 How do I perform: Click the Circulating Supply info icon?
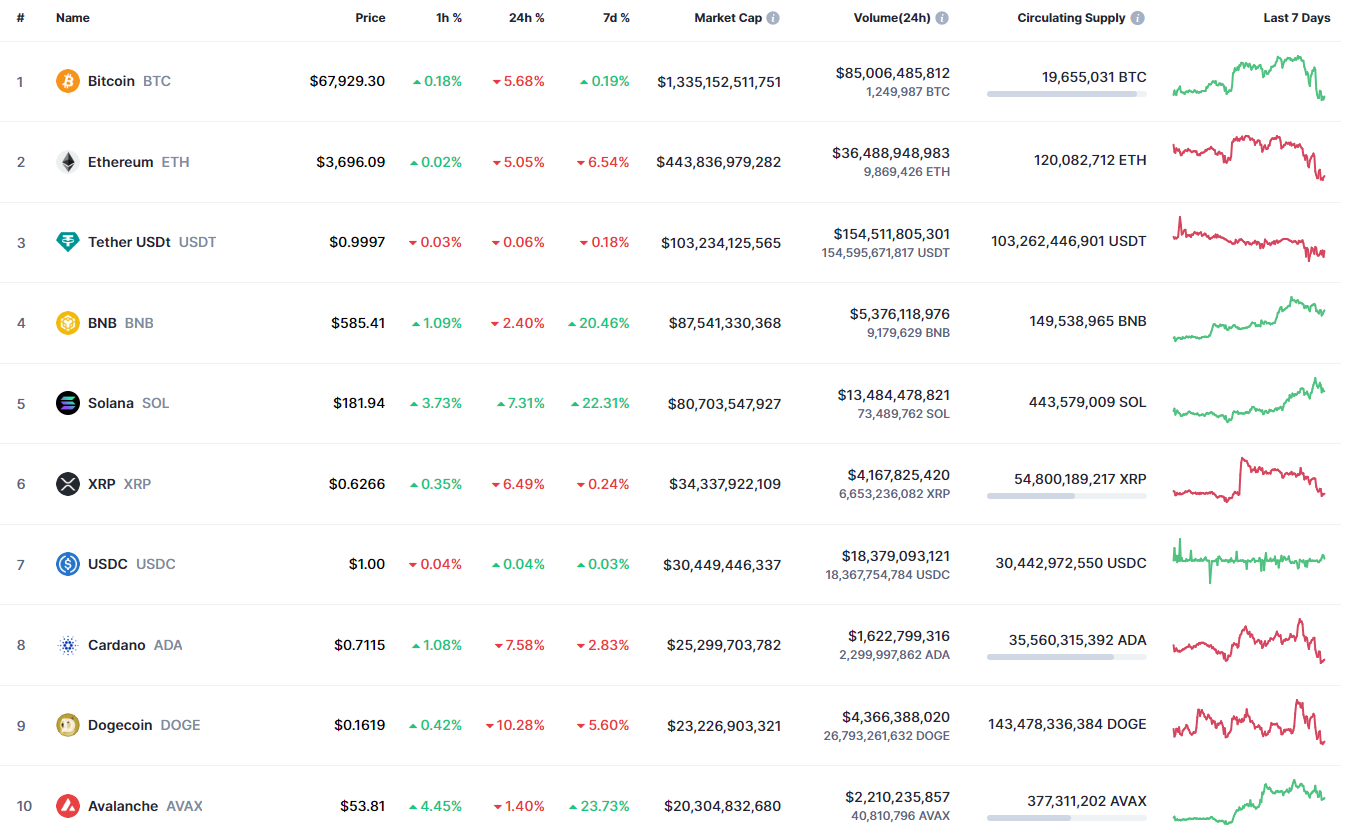point(1138,18)
